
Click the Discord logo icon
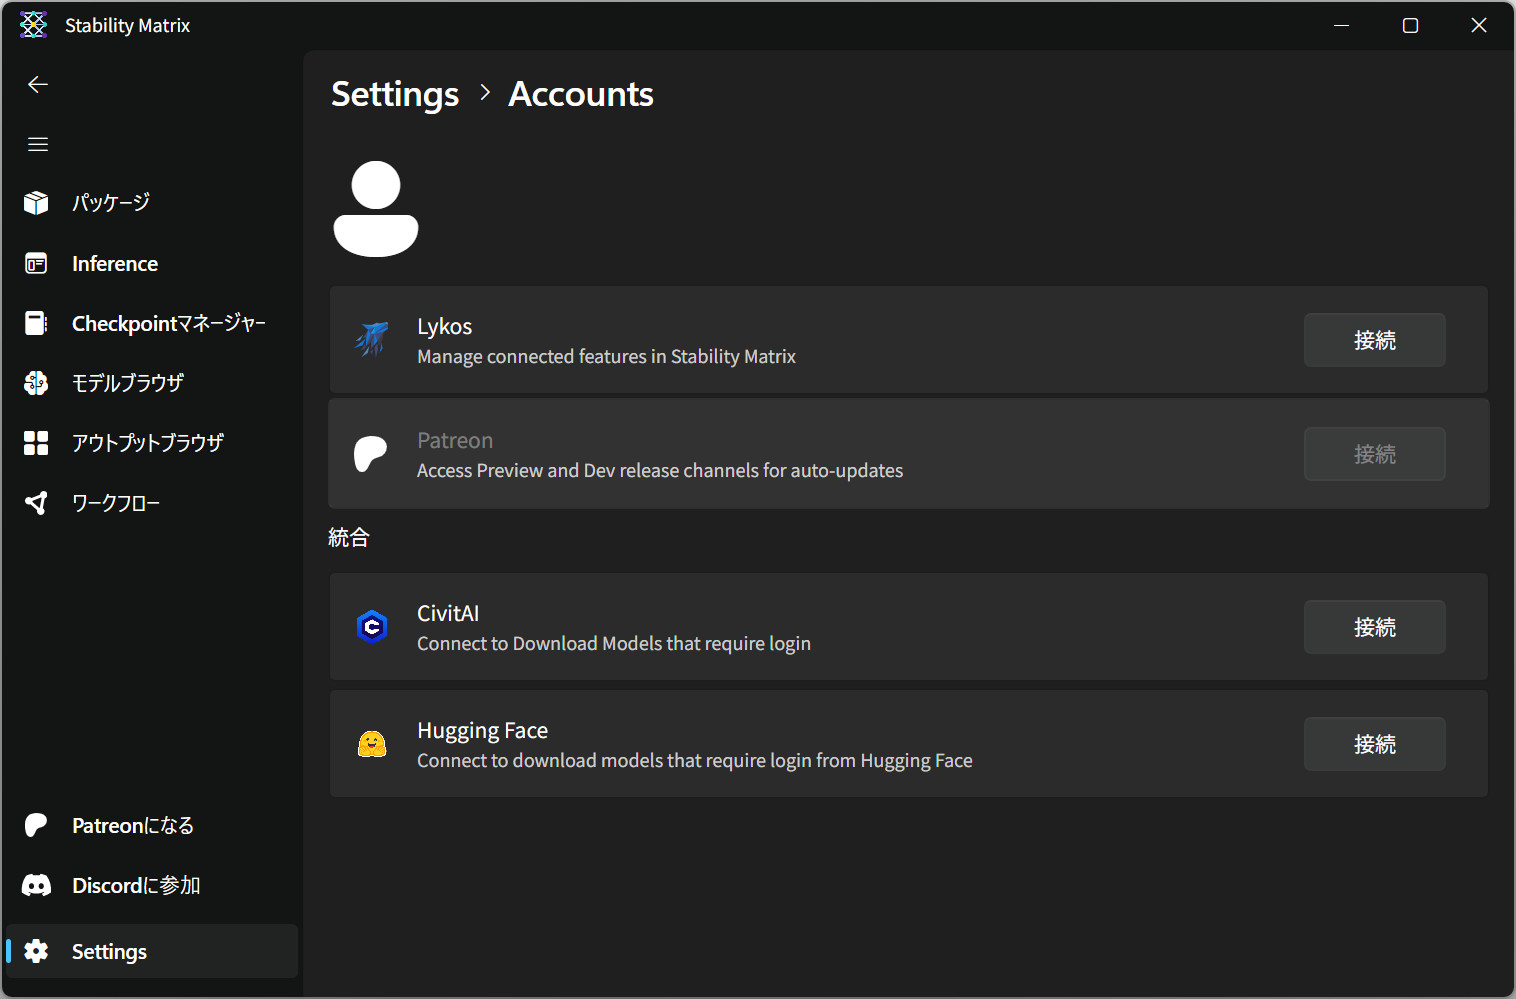36,886
